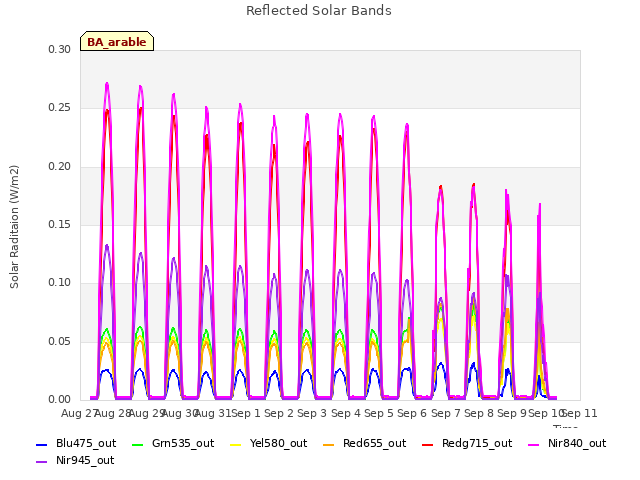640x480 pixels.
Task: Click the 0.10 y-axis tick label
Action: [x=60, y=282]
